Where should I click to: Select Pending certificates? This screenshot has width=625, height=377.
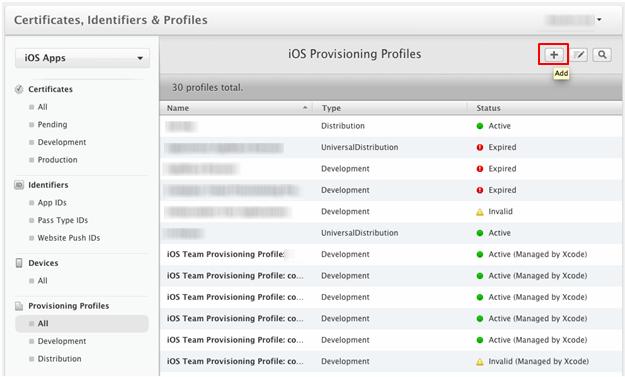point(52,124)
